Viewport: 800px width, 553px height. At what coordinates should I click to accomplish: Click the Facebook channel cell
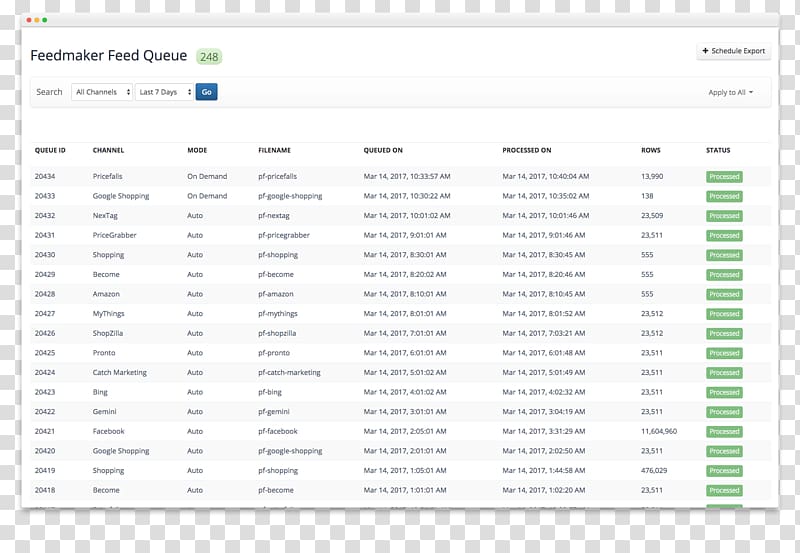pos(108,431)
